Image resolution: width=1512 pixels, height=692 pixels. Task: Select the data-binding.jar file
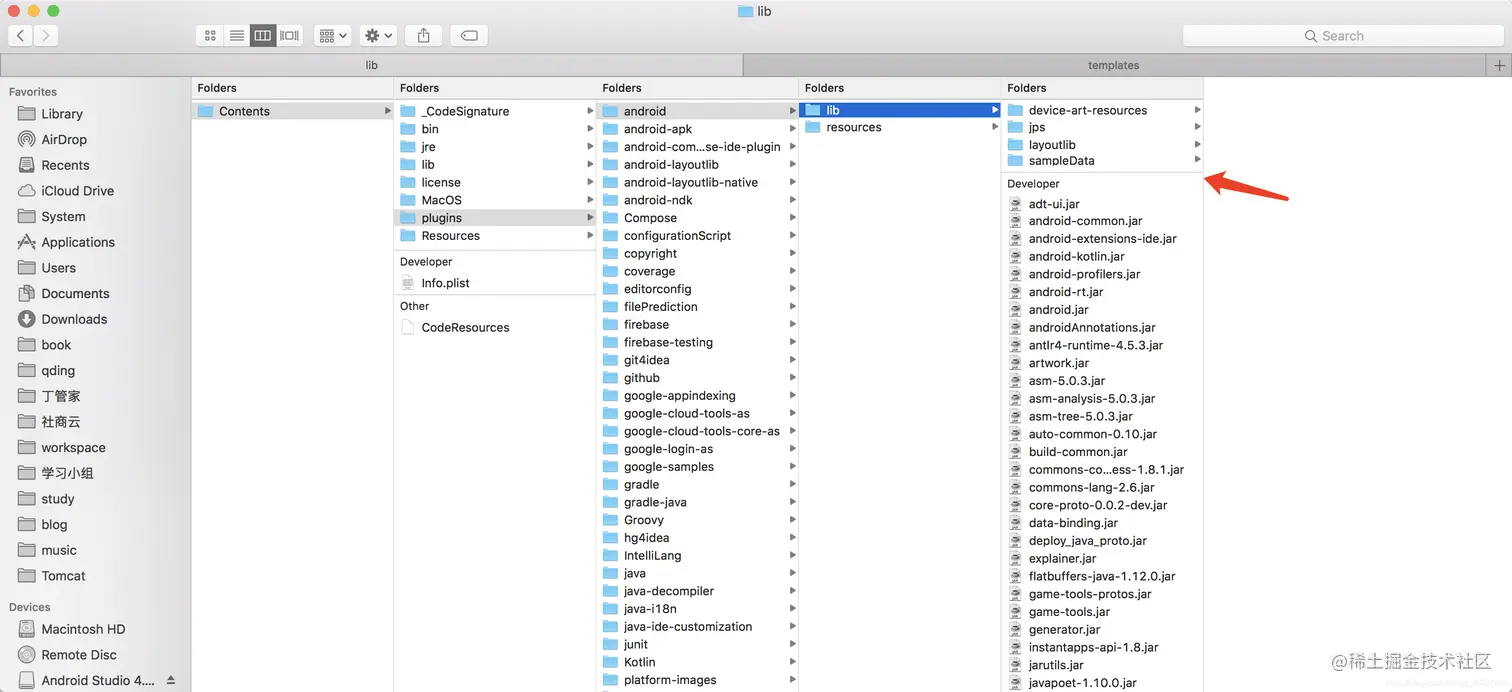point(1102,523)
